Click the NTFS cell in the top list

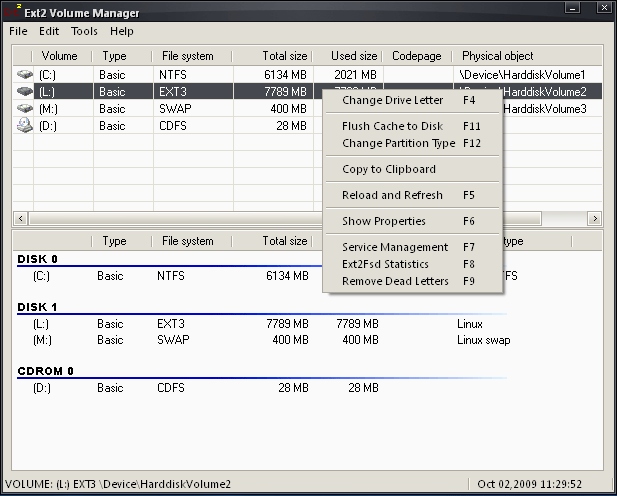pos(173,74)
